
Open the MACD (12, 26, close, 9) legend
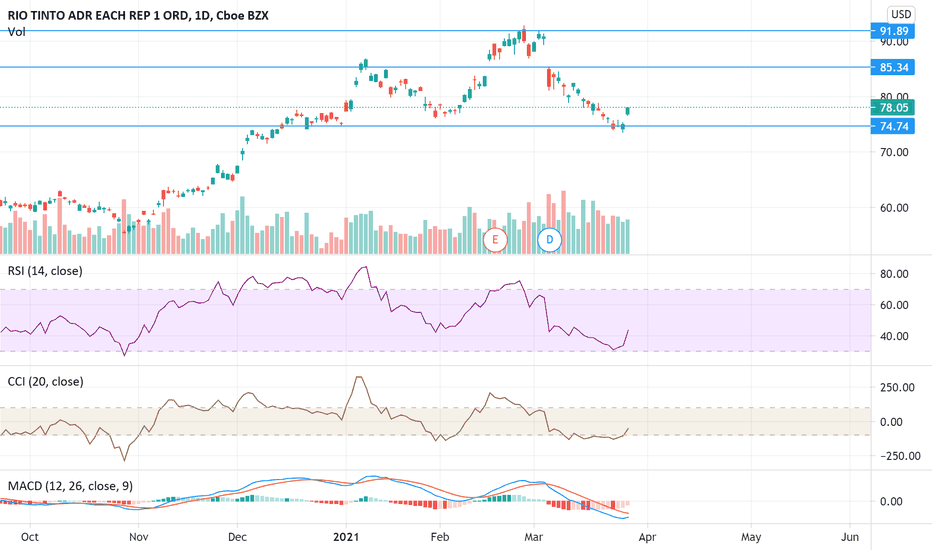(70, 486)
